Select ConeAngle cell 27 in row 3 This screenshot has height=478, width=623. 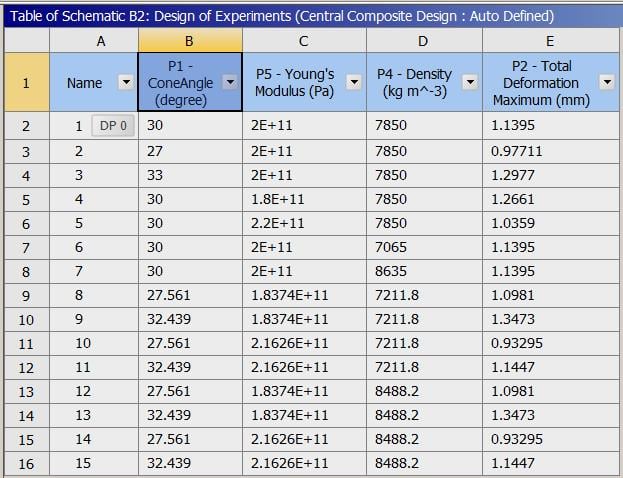click(x=190, y=151)
